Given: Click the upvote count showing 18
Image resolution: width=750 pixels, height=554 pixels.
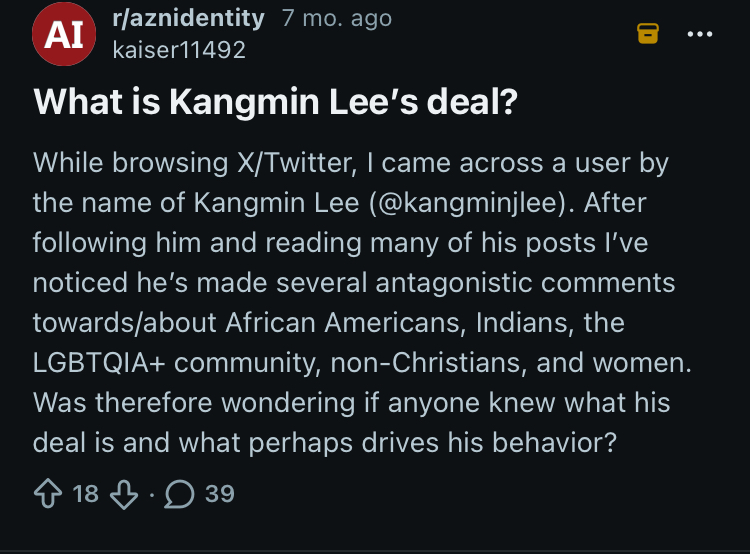Looking at the screenshot, I should 86,494.
